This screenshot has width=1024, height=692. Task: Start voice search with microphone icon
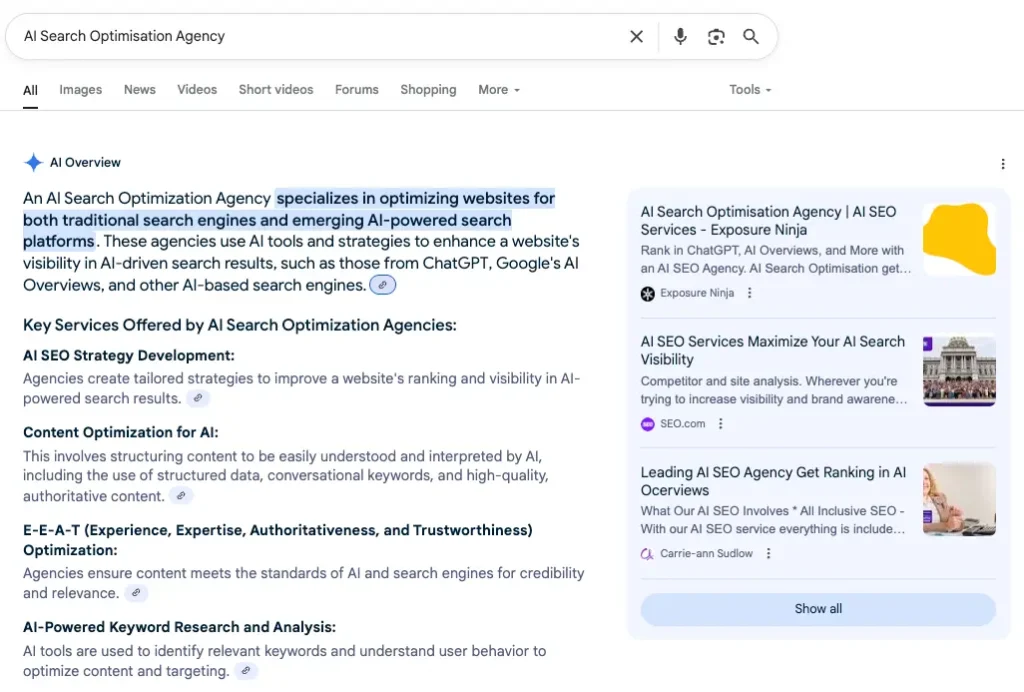(680, 37)
